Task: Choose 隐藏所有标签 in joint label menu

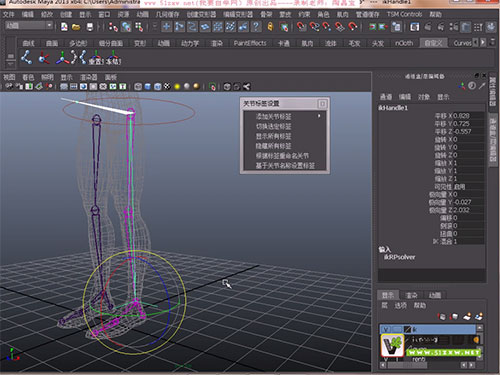Action: click(273, 146)
